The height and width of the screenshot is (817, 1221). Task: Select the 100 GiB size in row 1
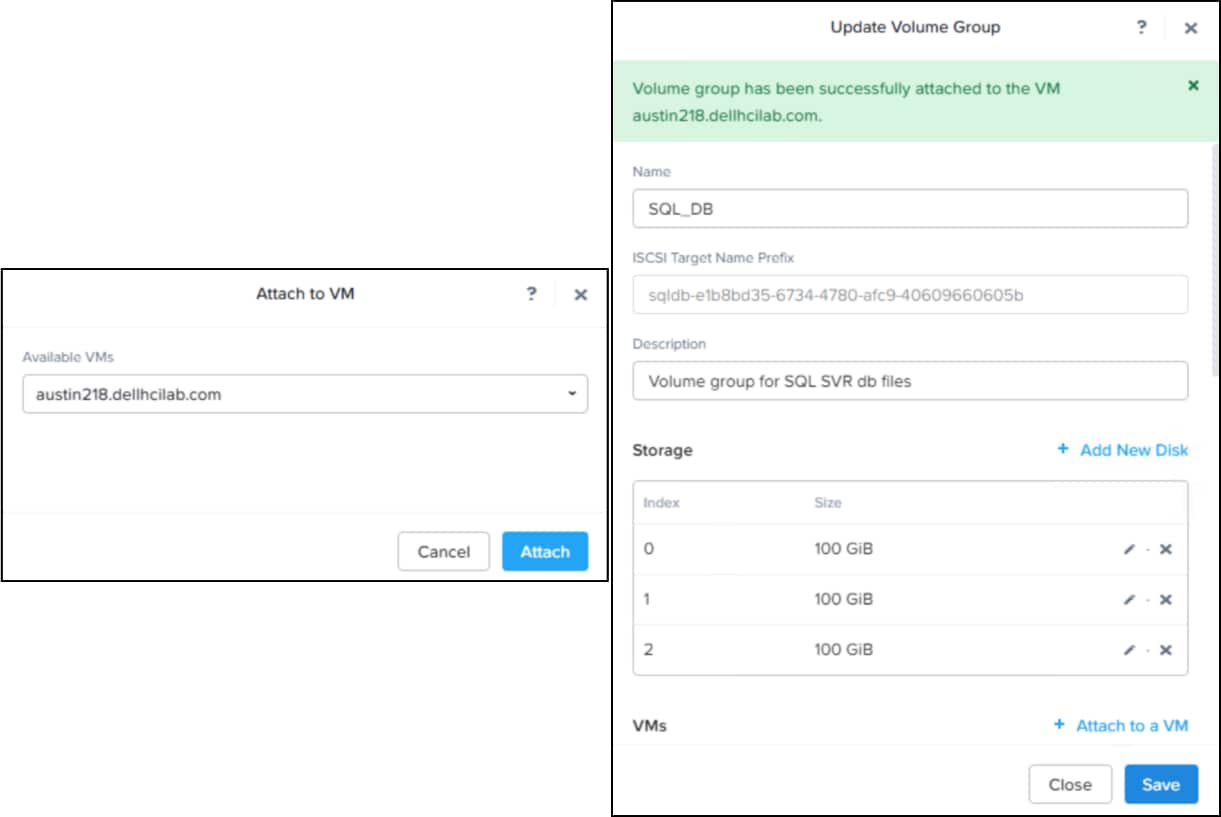click(x=844, y=599)
